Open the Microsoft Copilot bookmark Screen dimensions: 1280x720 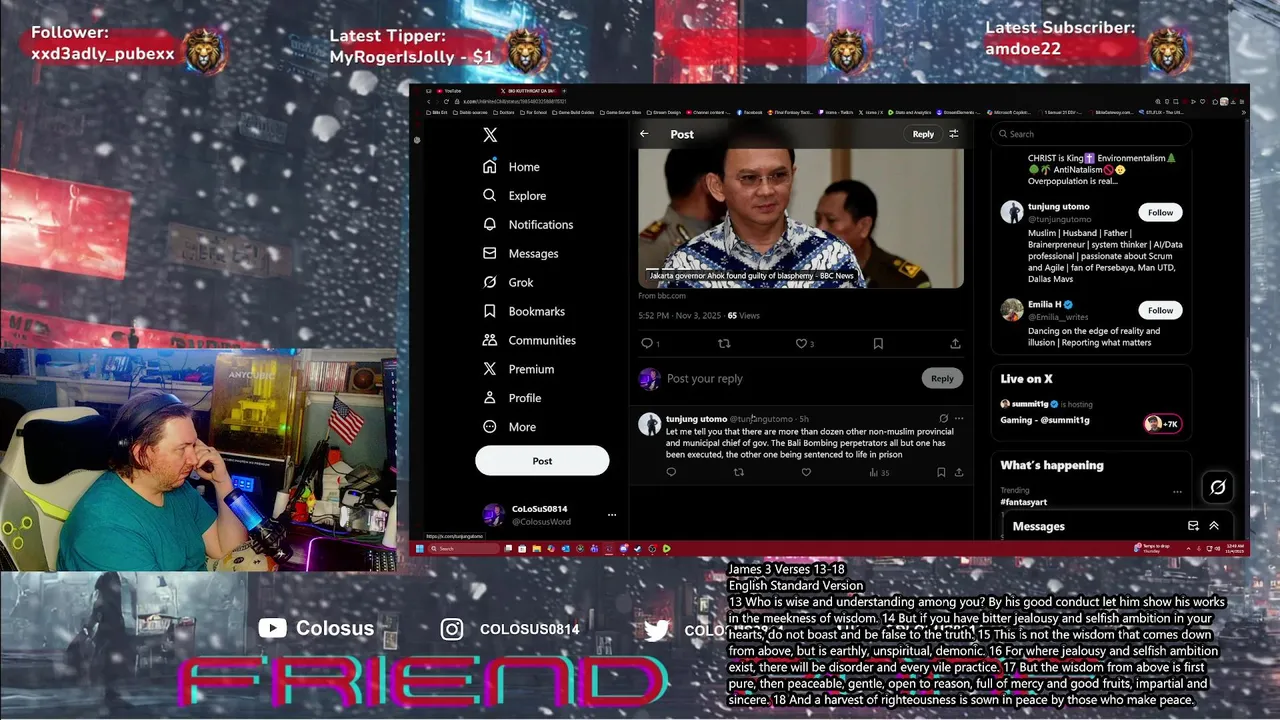pyautogui.click(x=1009, y=113)
